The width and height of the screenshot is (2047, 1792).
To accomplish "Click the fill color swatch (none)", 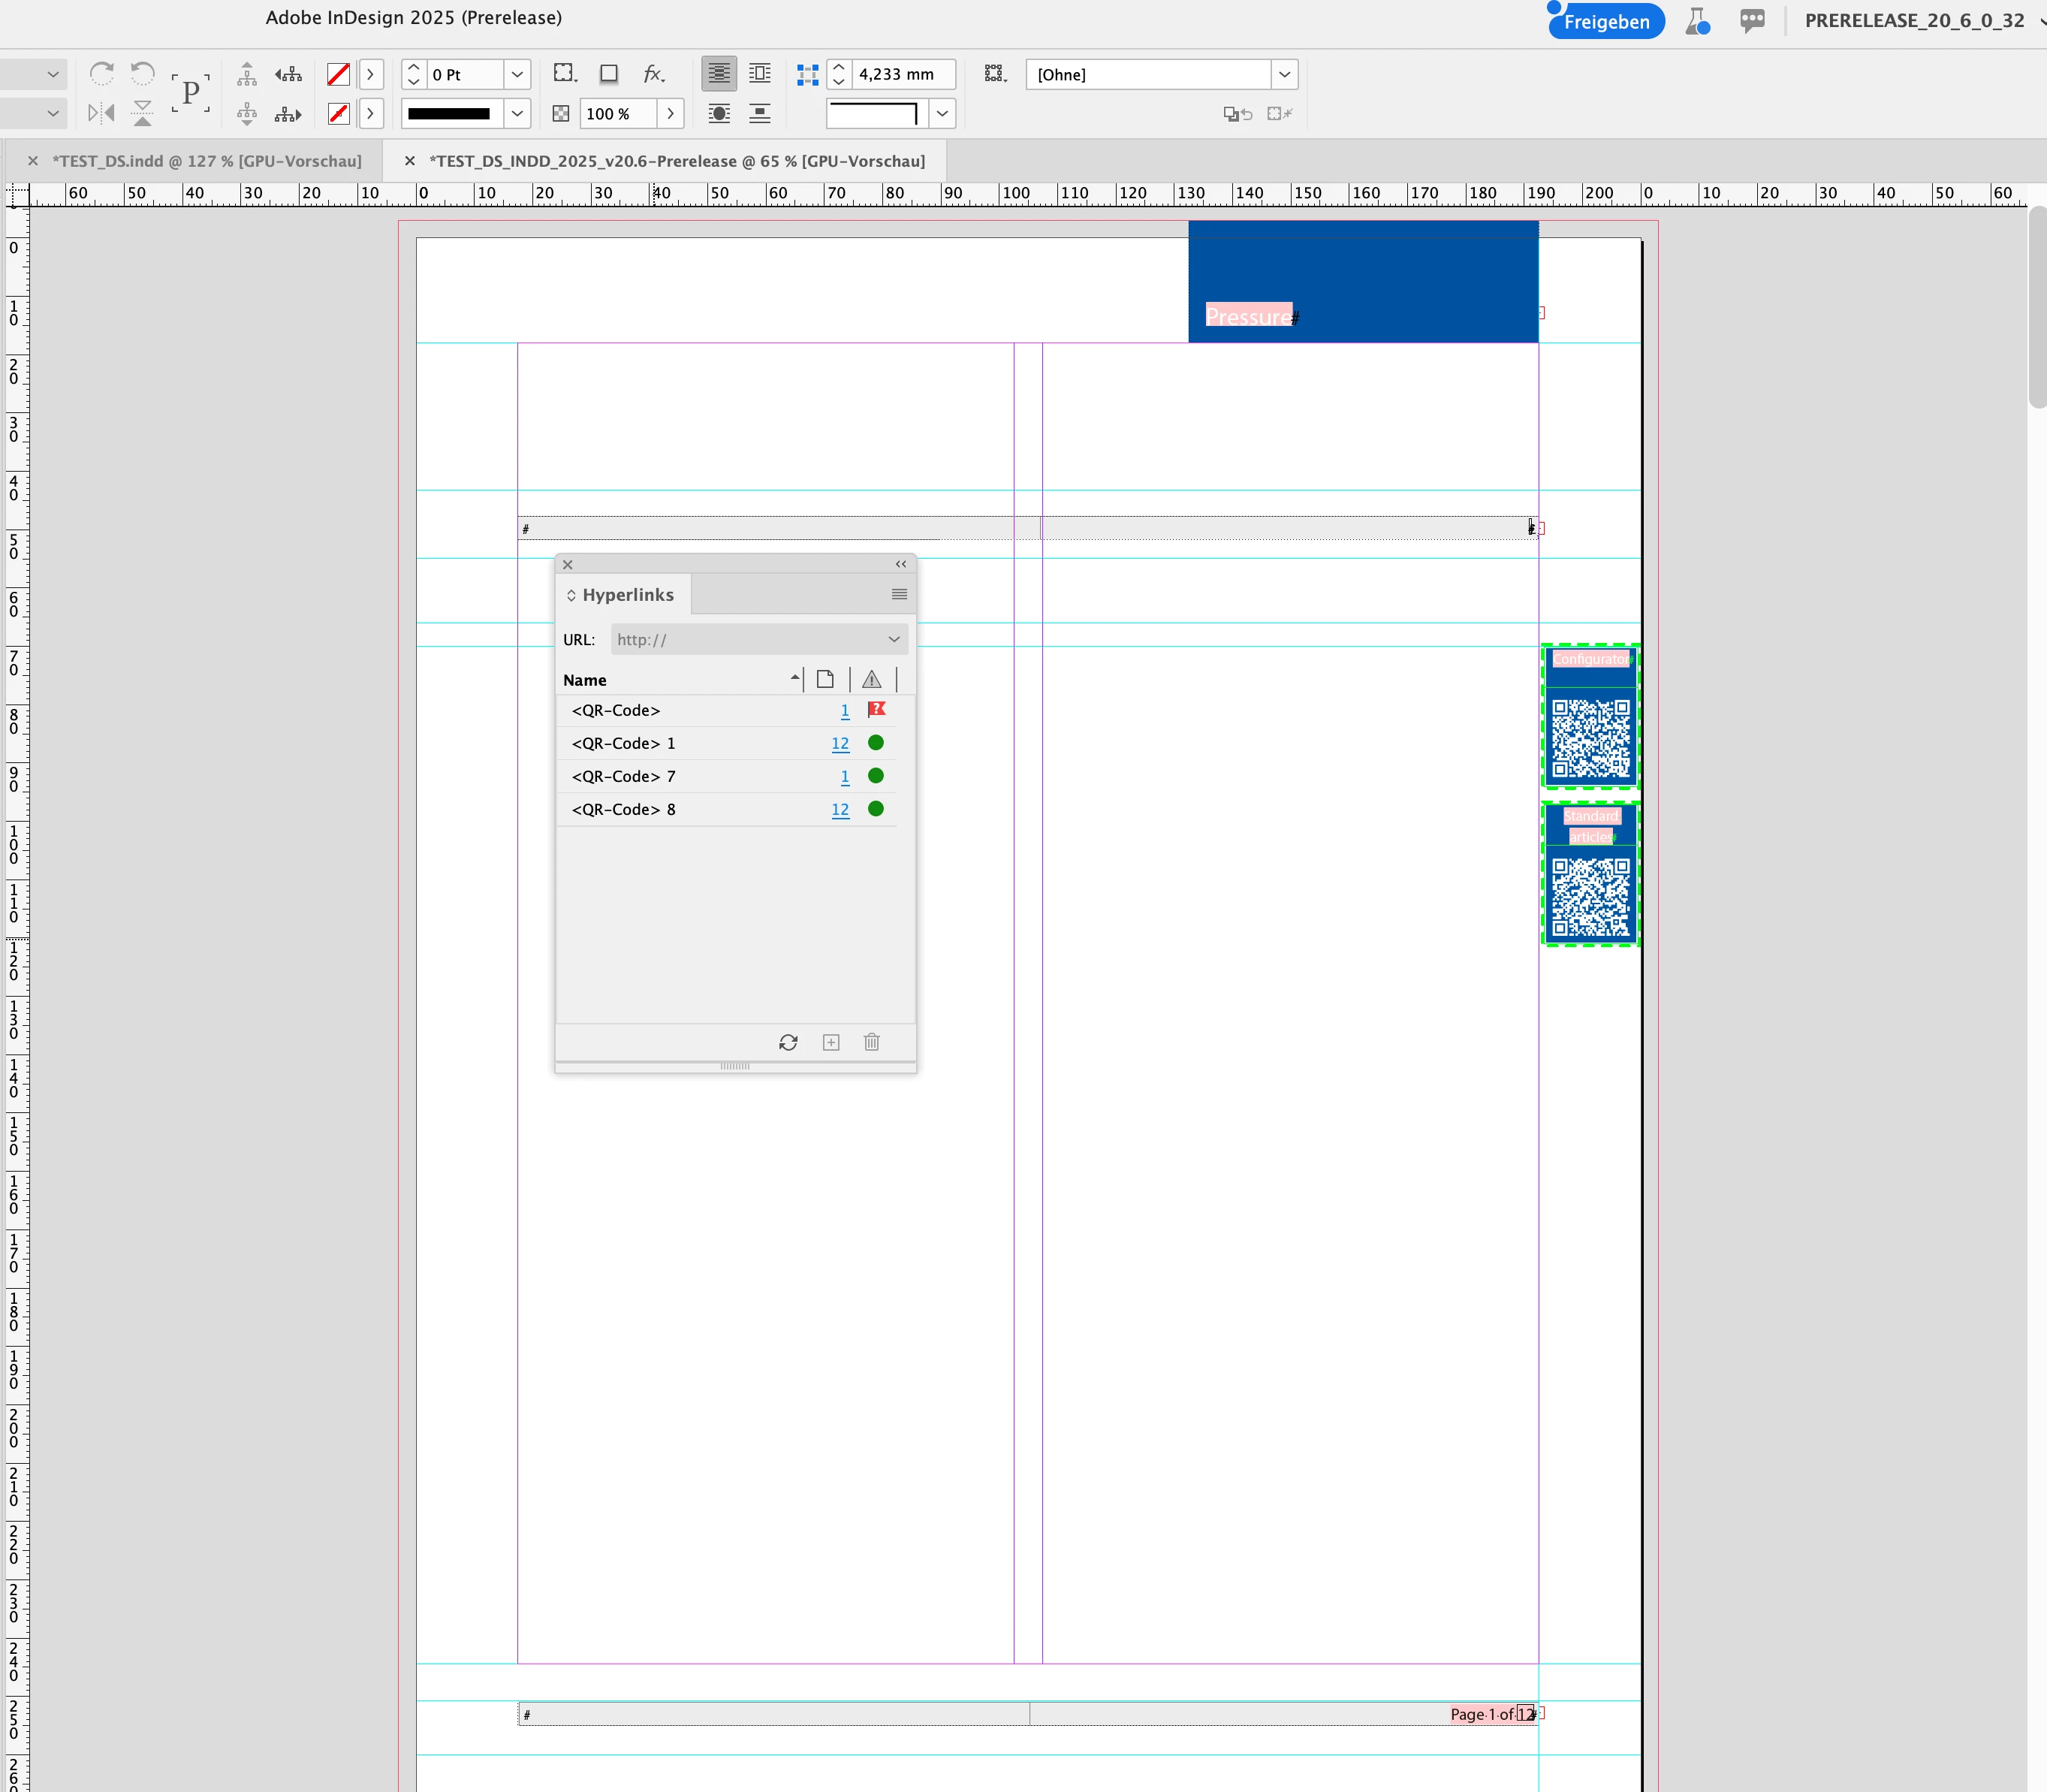I will (339, 74).
